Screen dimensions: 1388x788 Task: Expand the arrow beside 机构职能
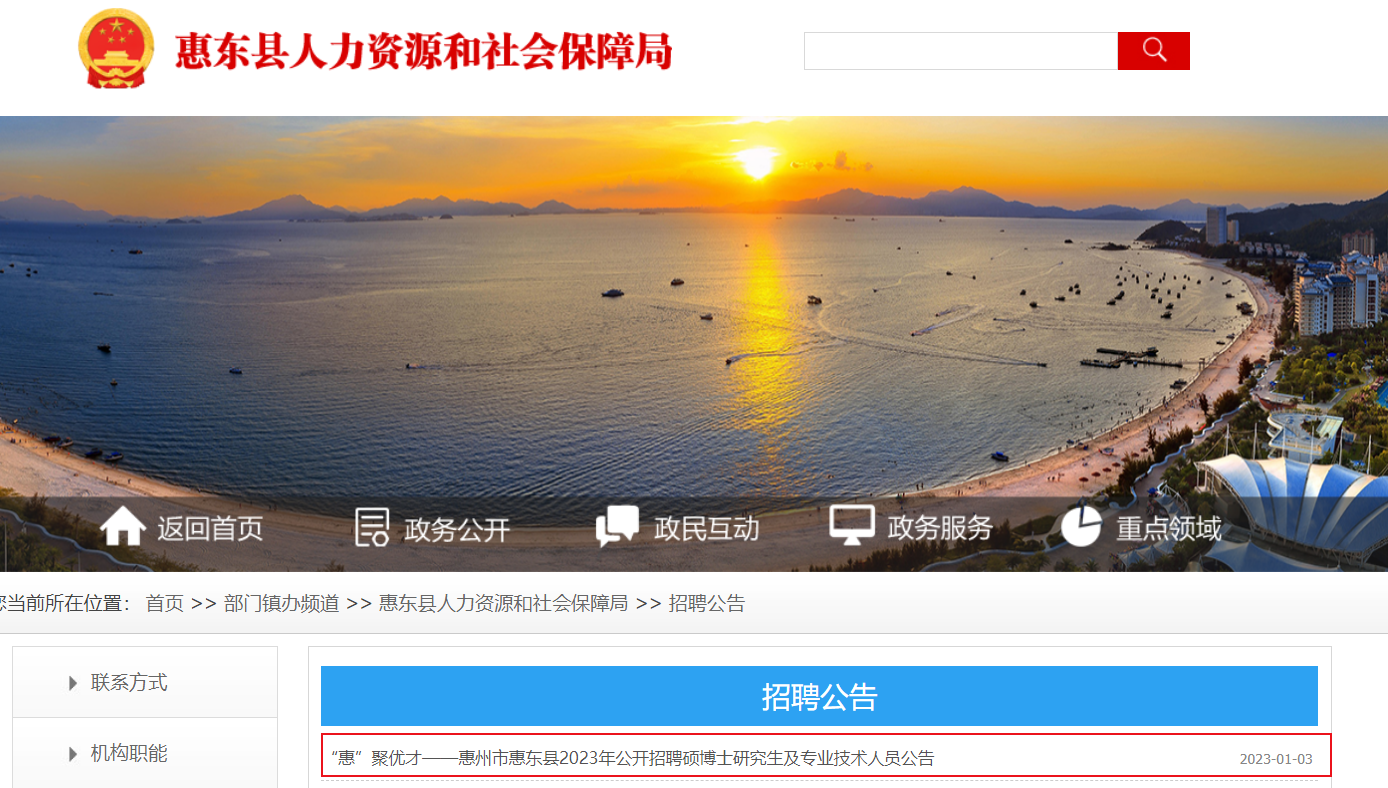[x=73, y=754]
